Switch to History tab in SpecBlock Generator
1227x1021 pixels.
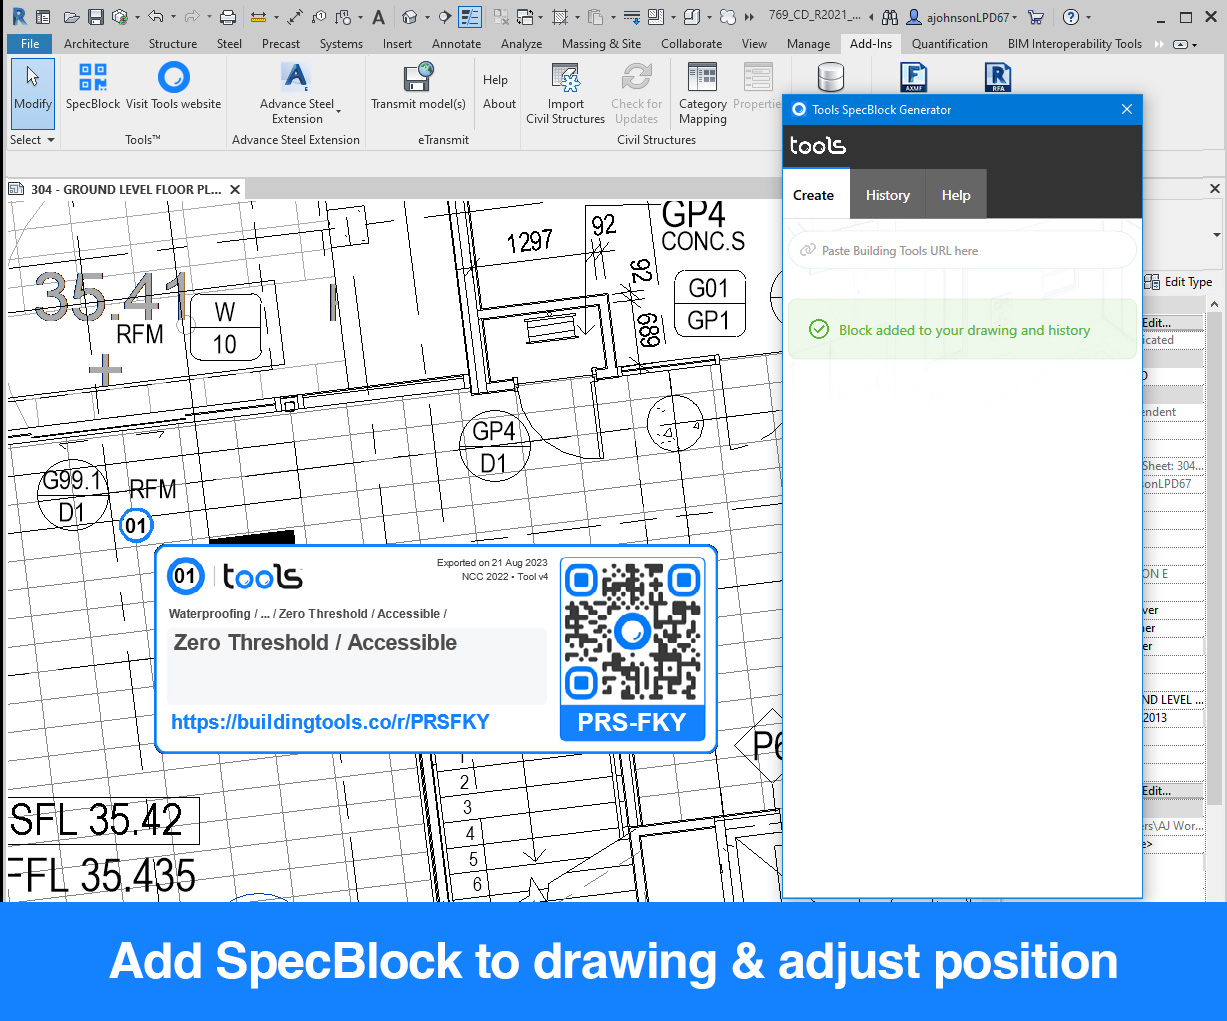888,195
